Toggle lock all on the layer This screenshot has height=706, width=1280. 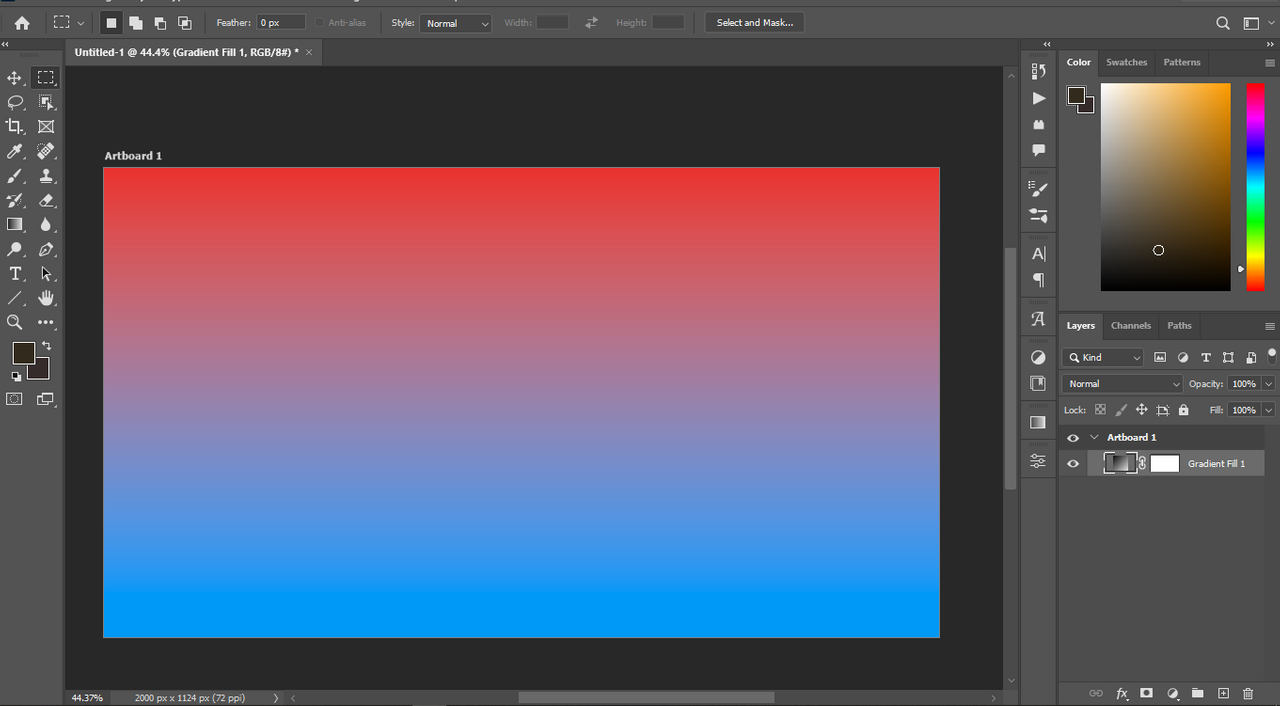tap(1184, 410)
